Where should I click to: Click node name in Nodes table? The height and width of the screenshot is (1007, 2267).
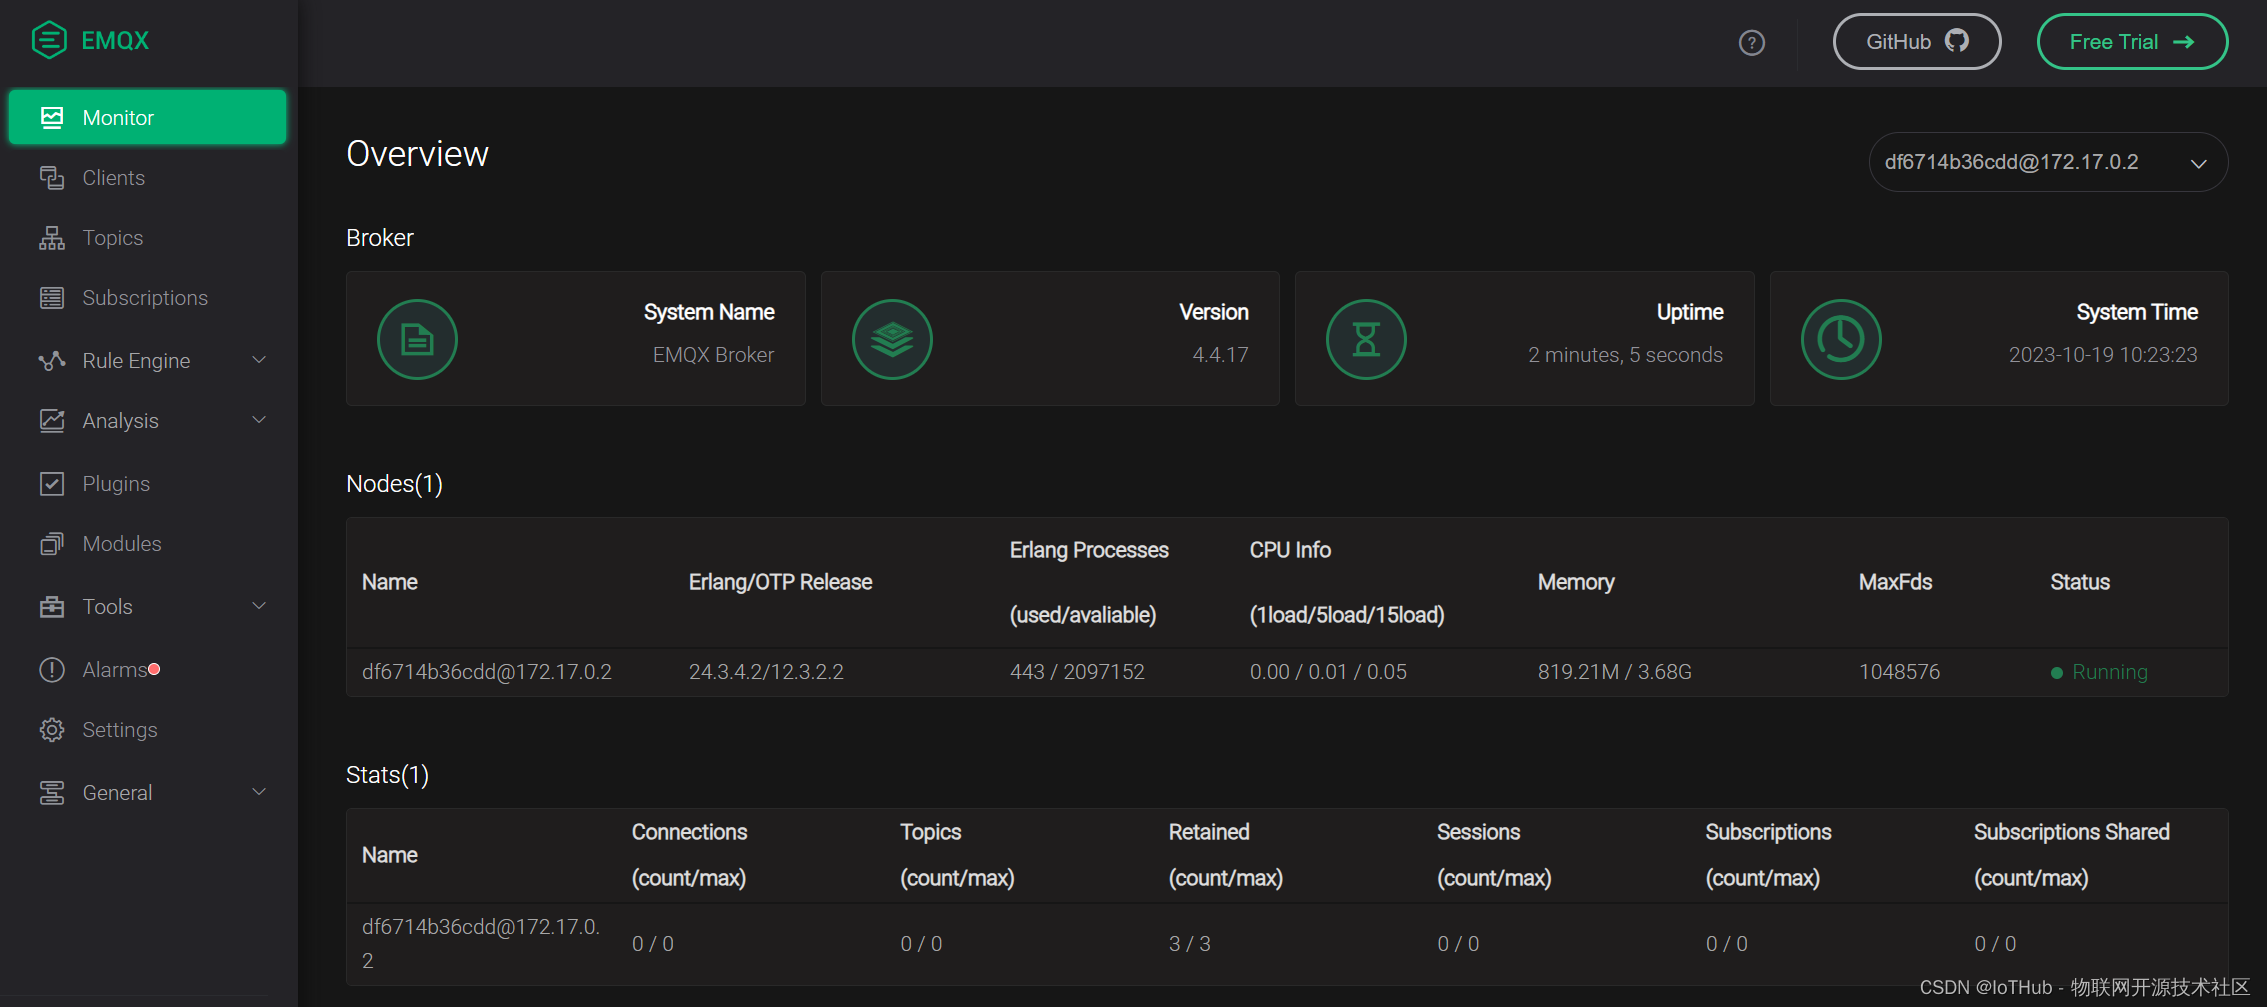coord(487,672)
